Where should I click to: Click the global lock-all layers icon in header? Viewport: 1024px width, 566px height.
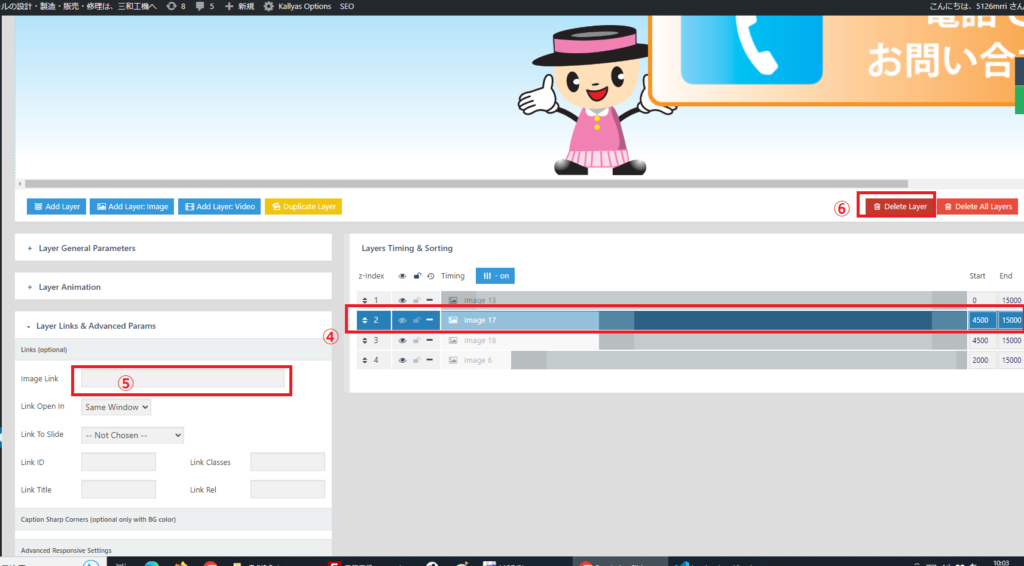coord(416,276)
